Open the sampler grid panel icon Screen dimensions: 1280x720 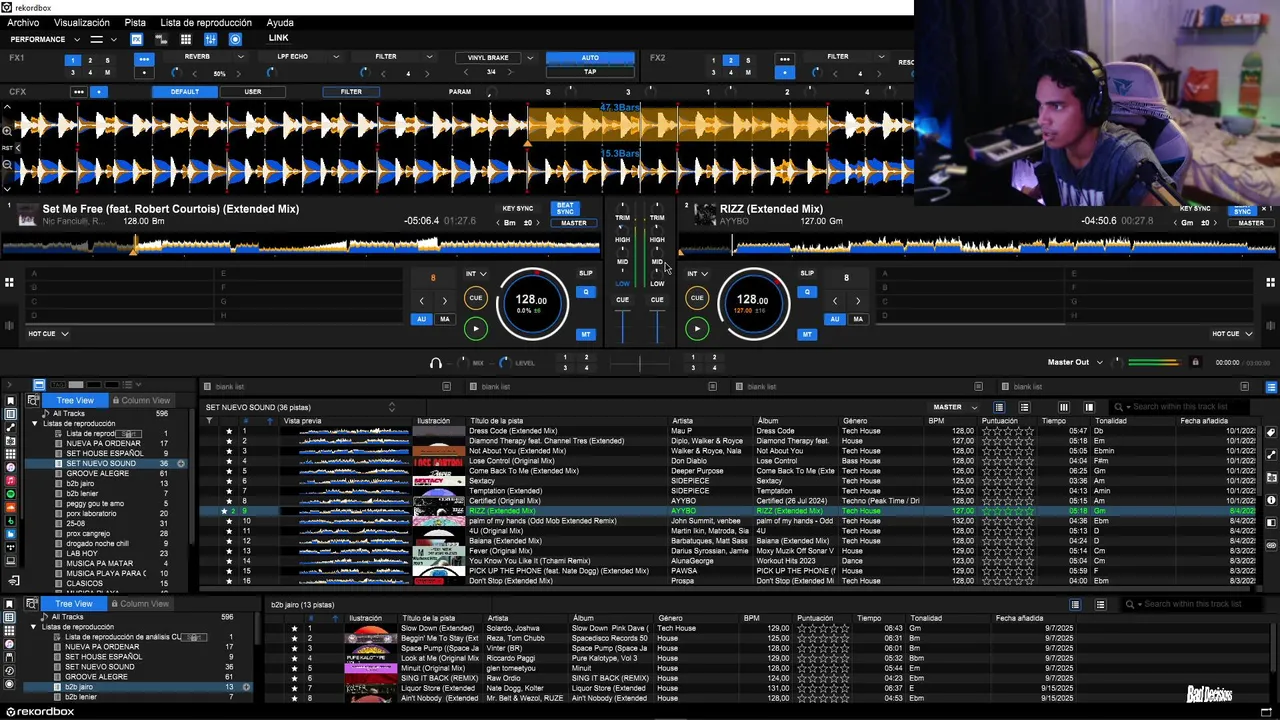tap(185, 39)
